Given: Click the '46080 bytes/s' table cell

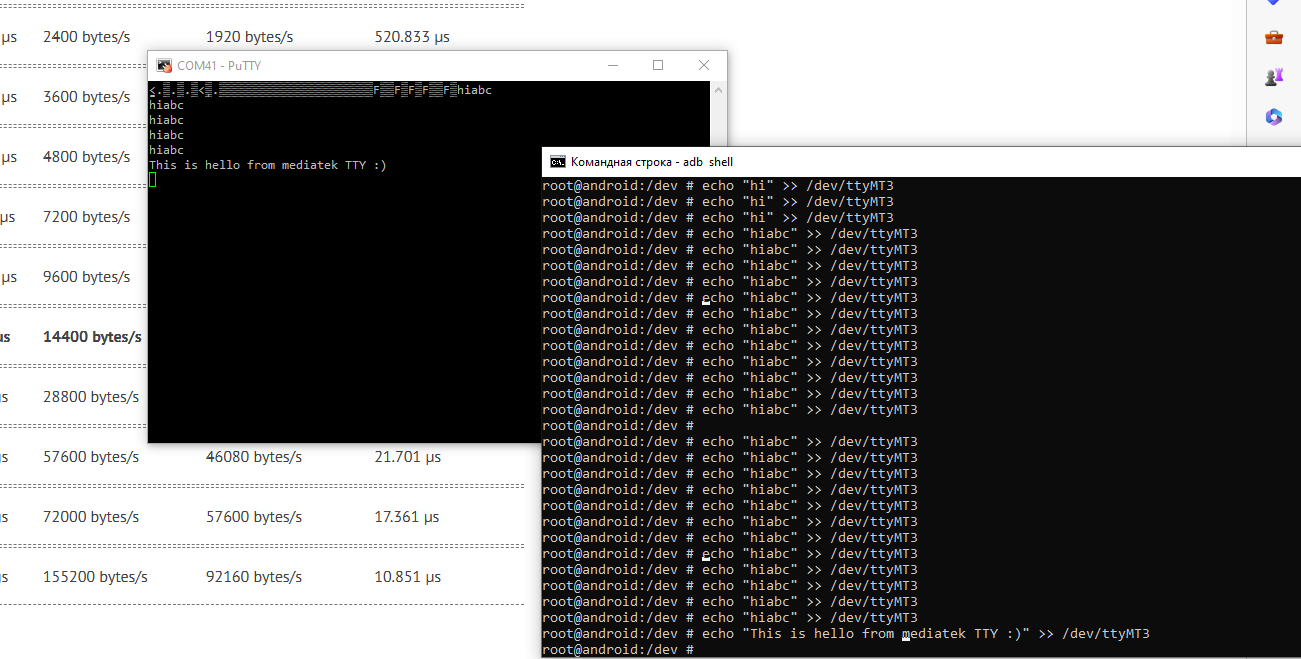Looking at the screenshot, I should pos(254,457).
